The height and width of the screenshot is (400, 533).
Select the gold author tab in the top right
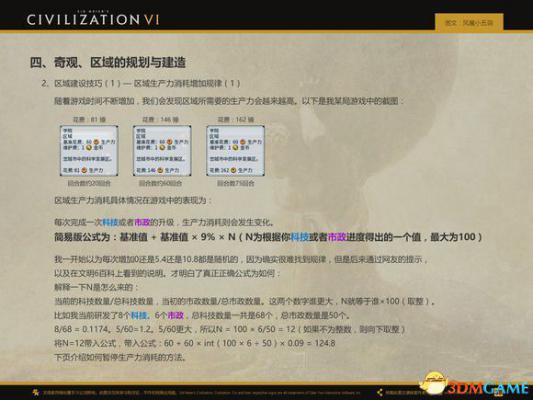[469, 23]
